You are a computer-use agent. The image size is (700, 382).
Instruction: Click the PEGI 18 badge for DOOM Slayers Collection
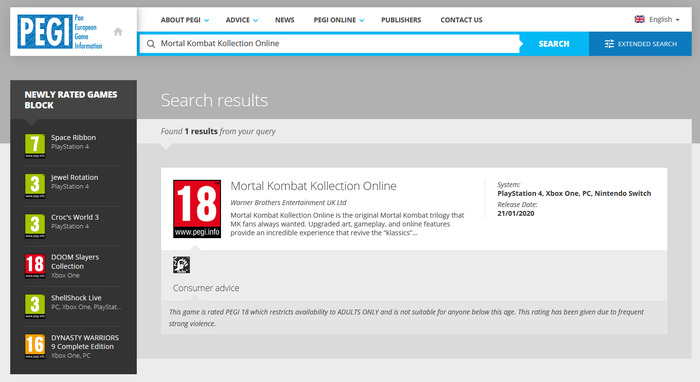(35, 266)
